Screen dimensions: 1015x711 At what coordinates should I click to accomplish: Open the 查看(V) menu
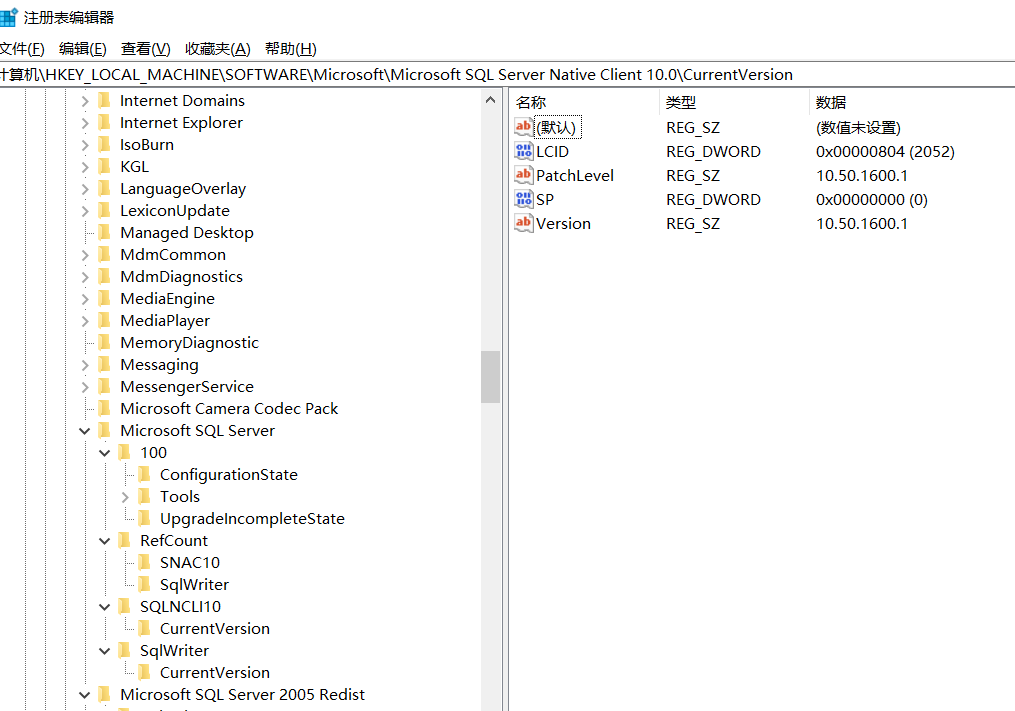pos(145,49)
